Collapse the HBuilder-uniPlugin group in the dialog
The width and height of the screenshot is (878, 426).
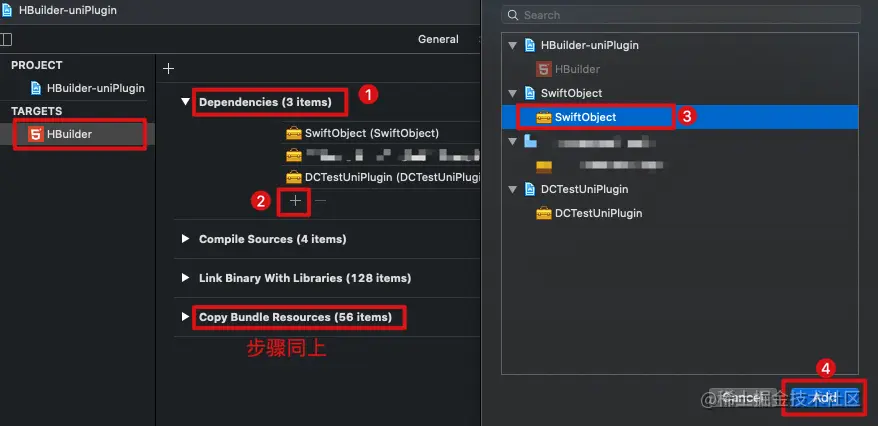[512, 45]
